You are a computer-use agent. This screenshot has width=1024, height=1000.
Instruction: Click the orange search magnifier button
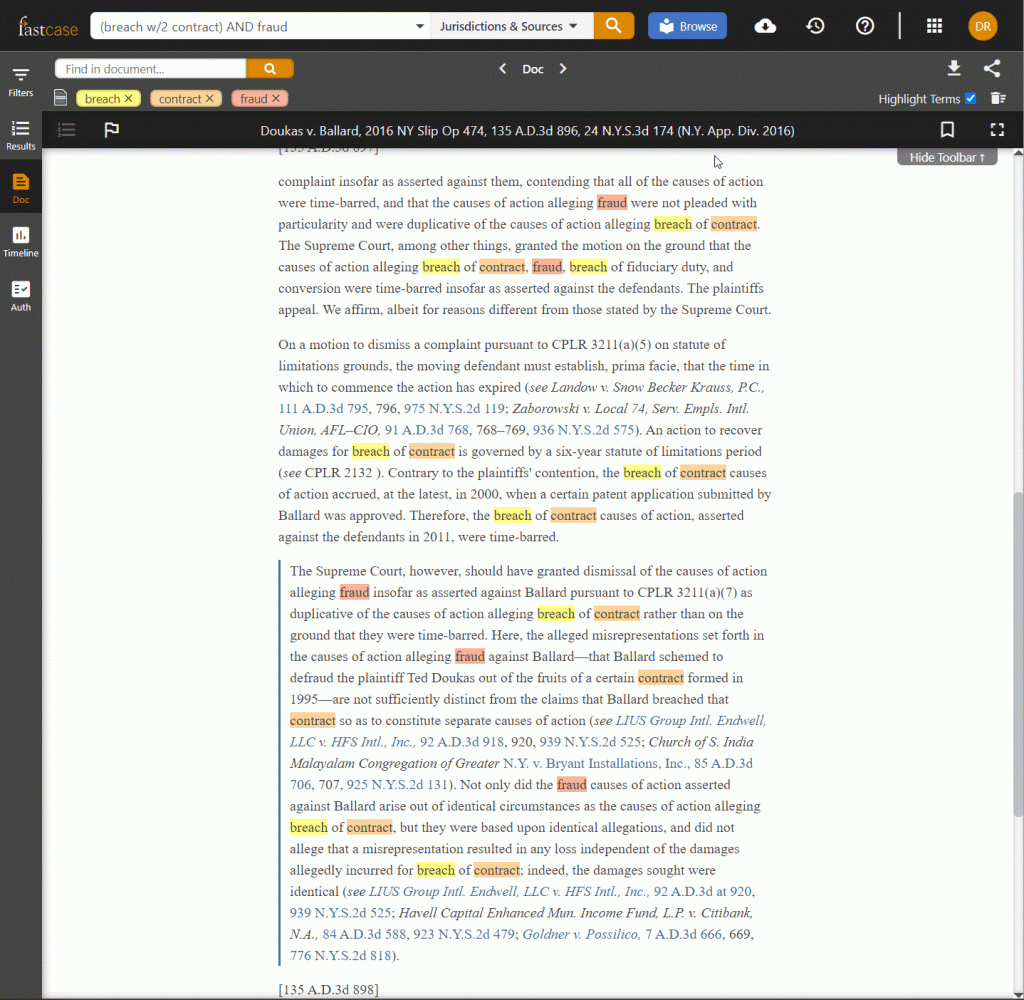click(x=614, y=26)
